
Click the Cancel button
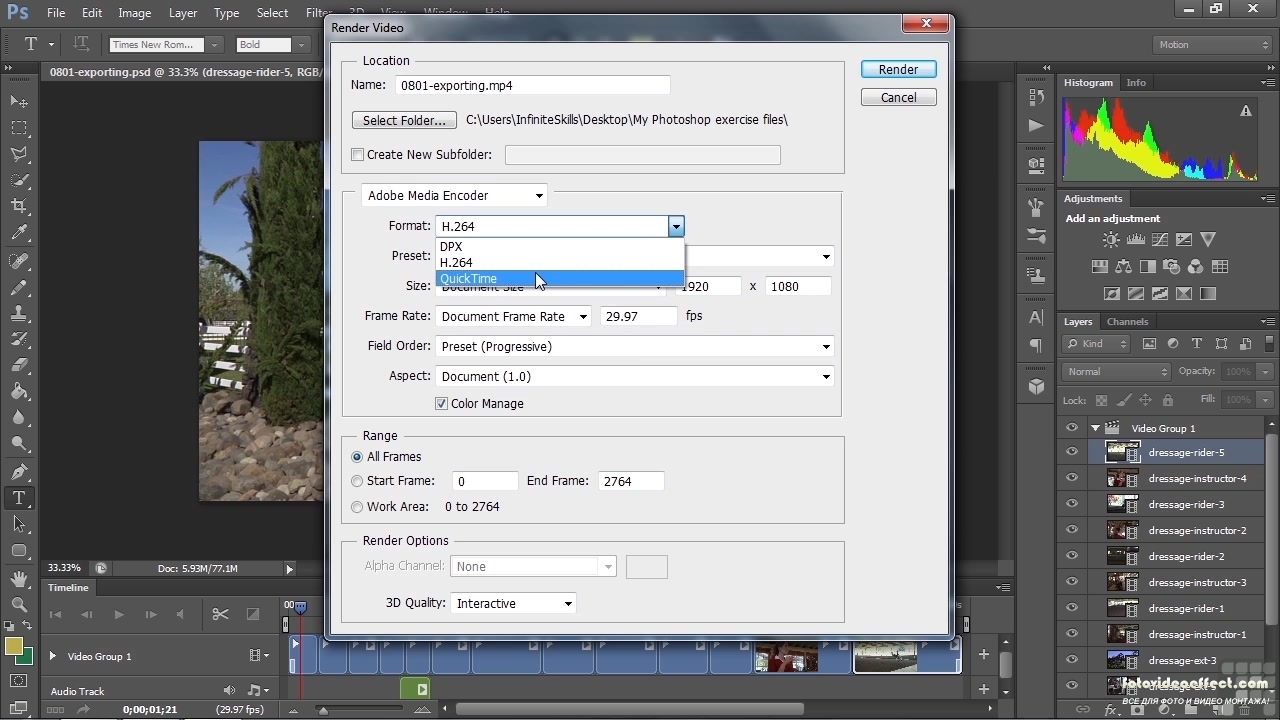pyautogui.click(x=898, y=97)
